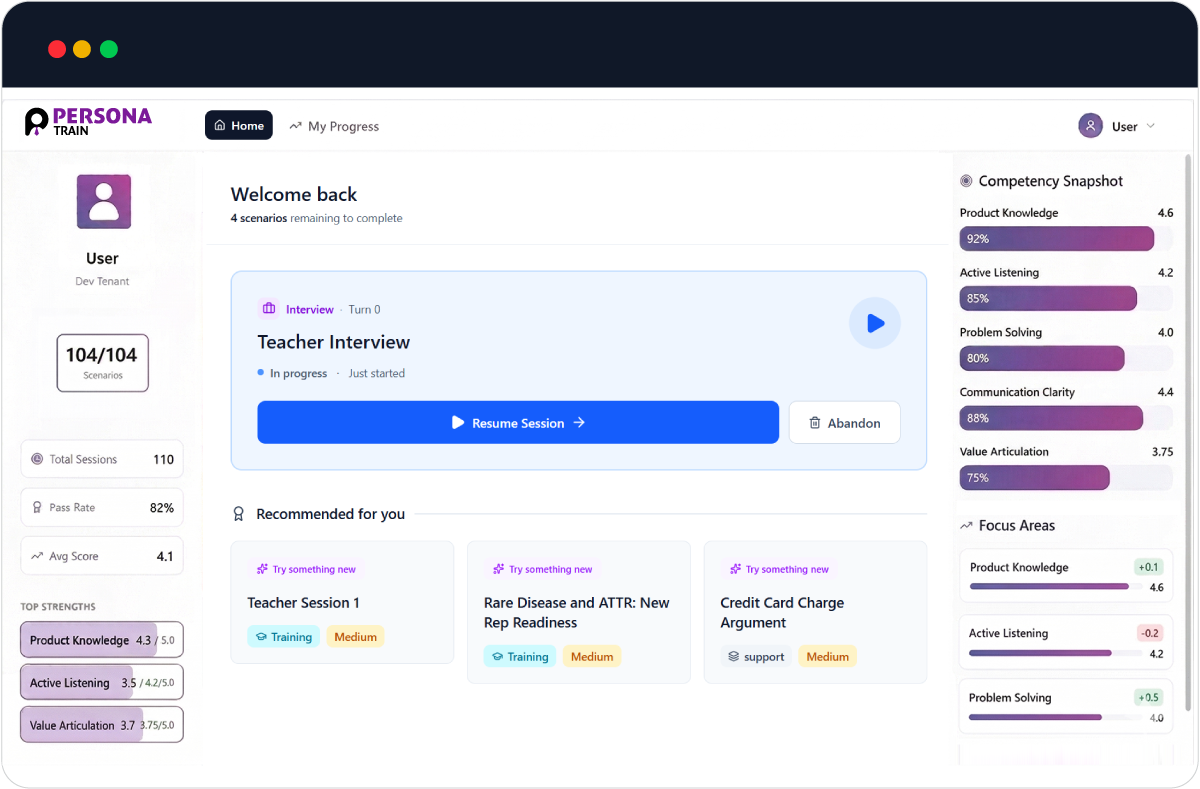This screenshot has width=1200, height=789.
Task: Click the Product Knowledge 92% progress bar
Action: coord(1056,238)
